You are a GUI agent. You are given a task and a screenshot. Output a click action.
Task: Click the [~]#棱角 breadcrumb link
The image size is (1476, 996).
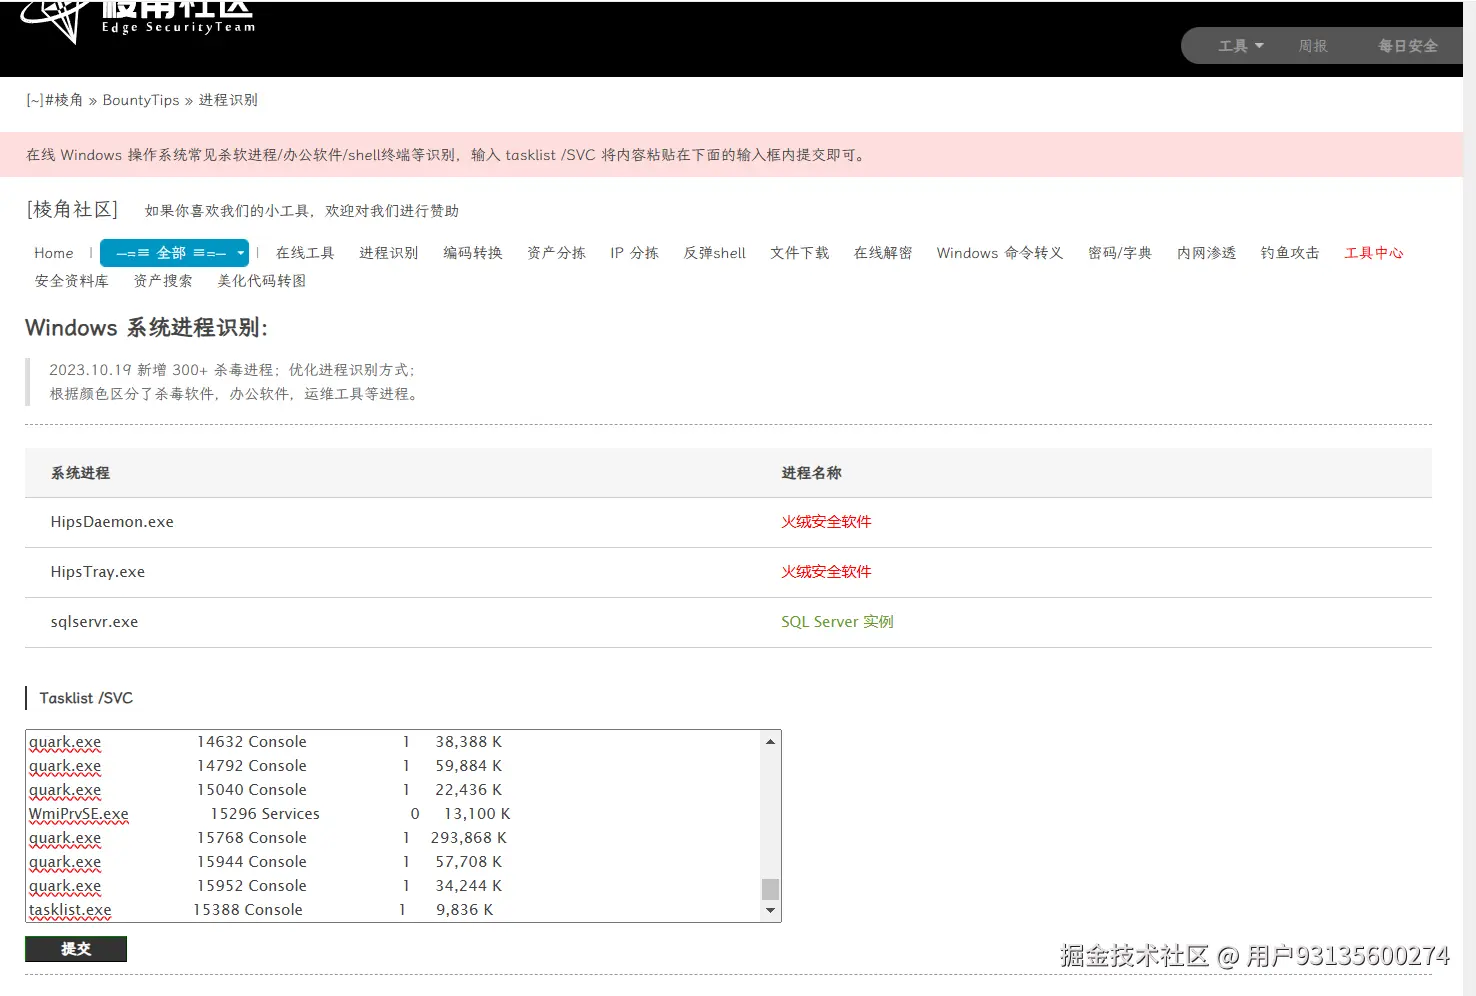[x=55, y=100]
